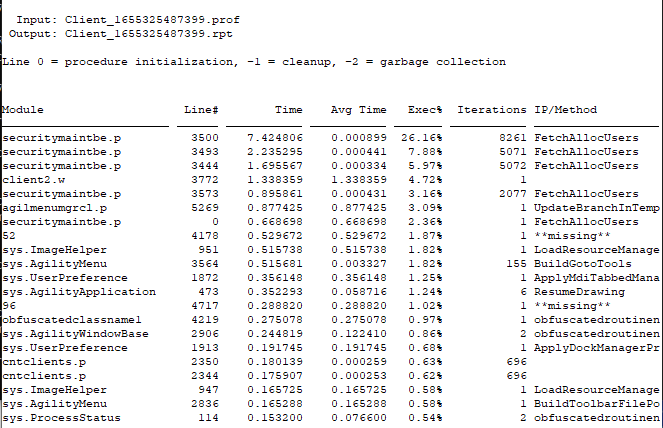Click the Line# column header

point(201,110)
